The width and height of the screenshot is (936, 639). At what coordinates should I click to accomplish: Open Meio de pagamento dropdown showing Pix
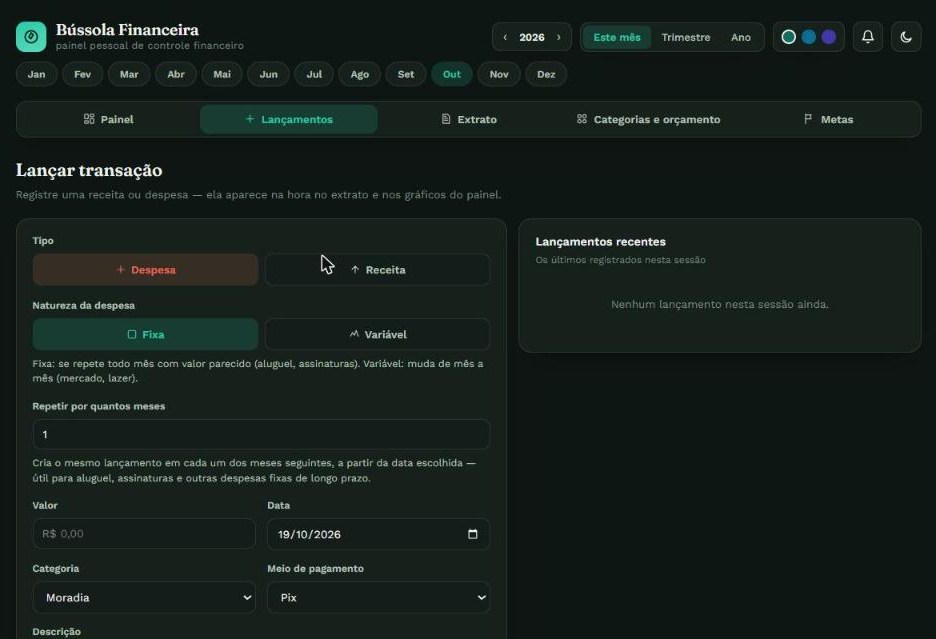click(x=378, y=597)
